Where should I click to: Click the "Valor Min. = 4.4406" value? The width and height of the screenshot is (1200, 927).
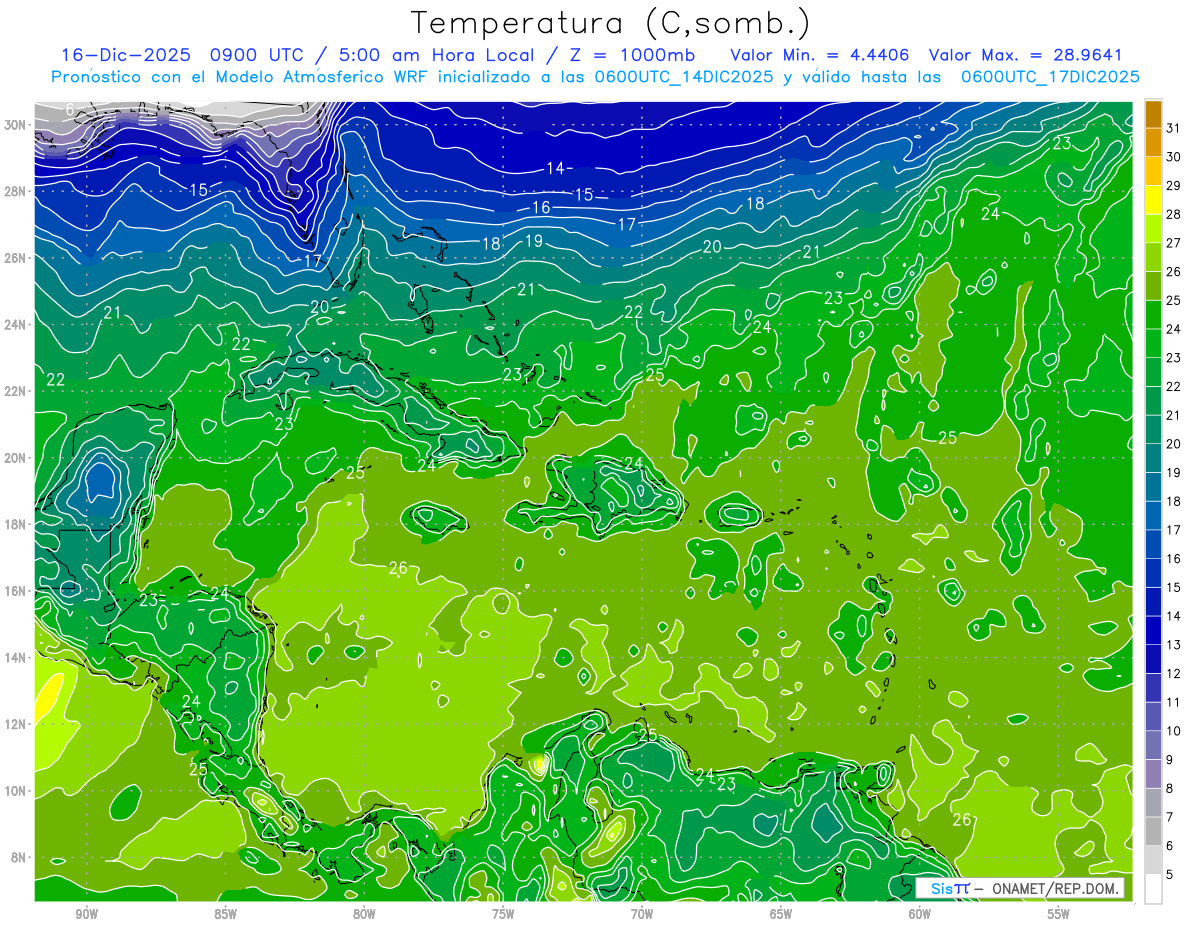coord(819,55)
